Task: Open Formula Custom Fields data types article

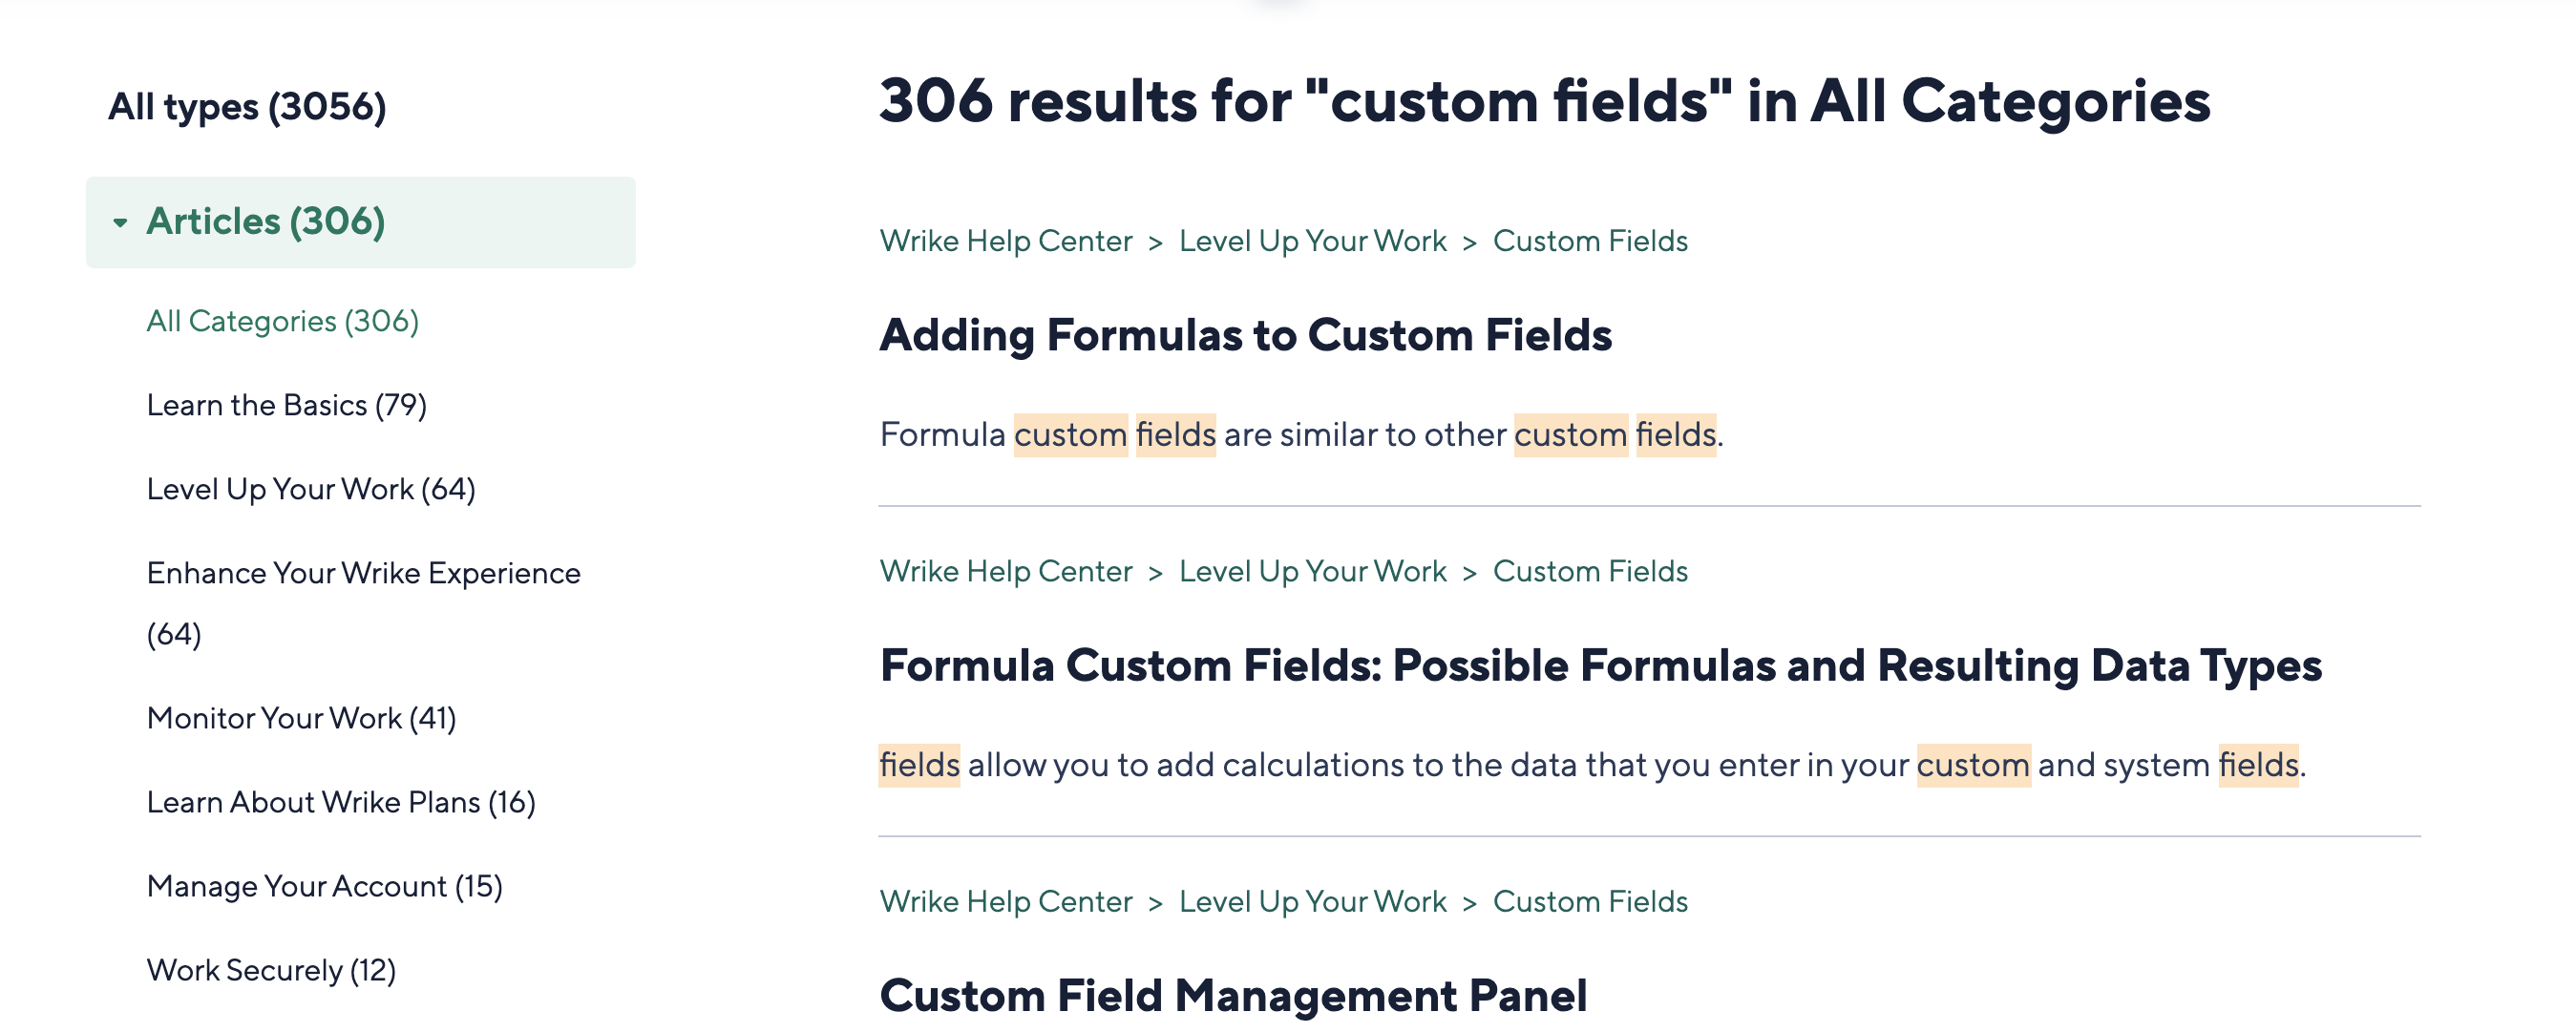Action: 1599,665
